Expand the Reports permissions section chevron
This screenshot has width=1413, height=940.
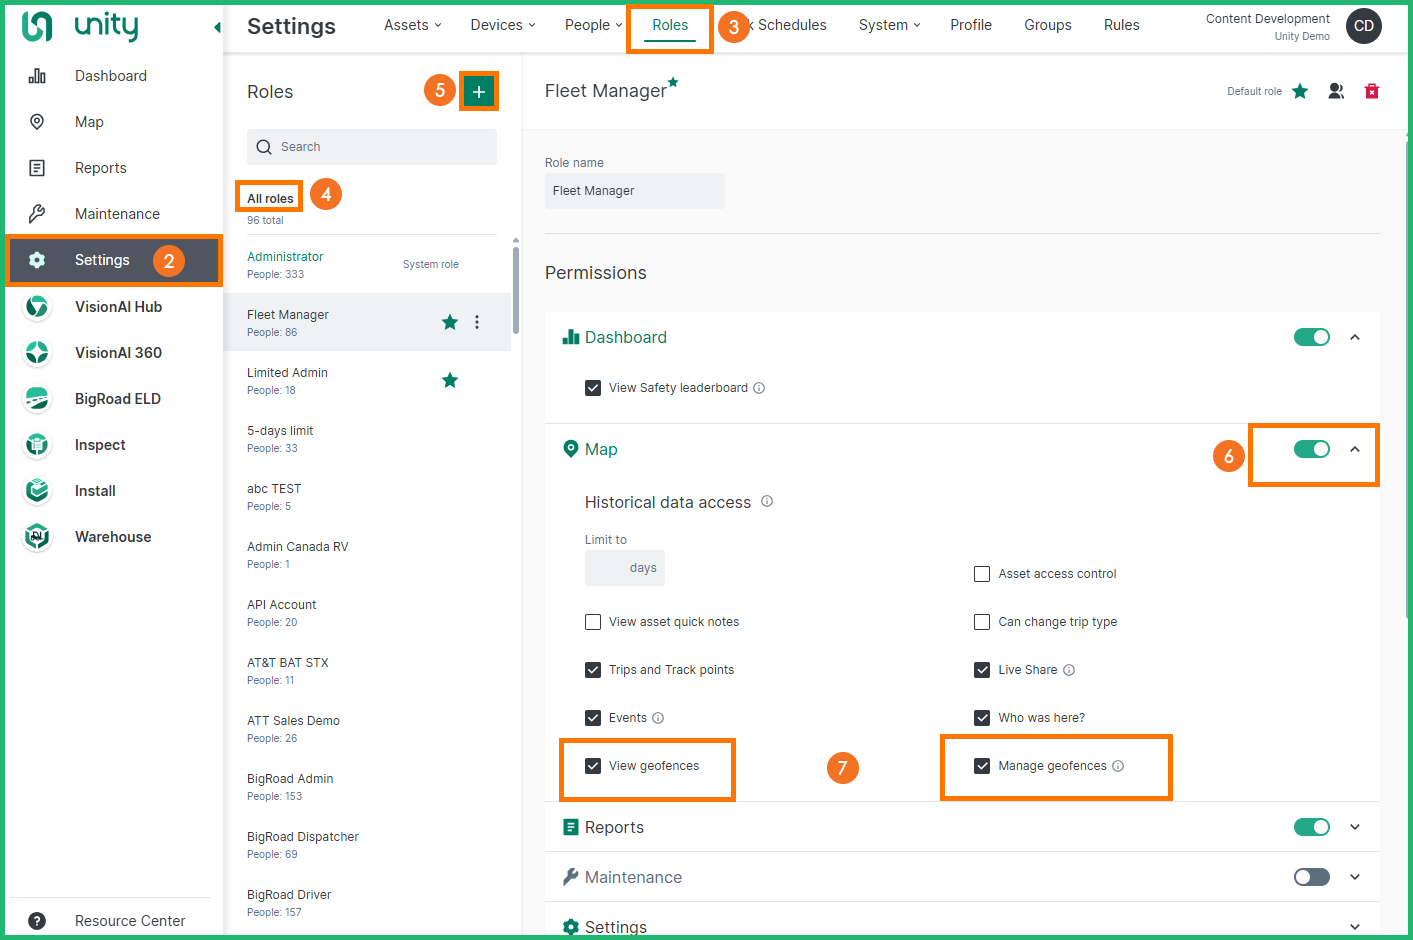(1355, 827)
